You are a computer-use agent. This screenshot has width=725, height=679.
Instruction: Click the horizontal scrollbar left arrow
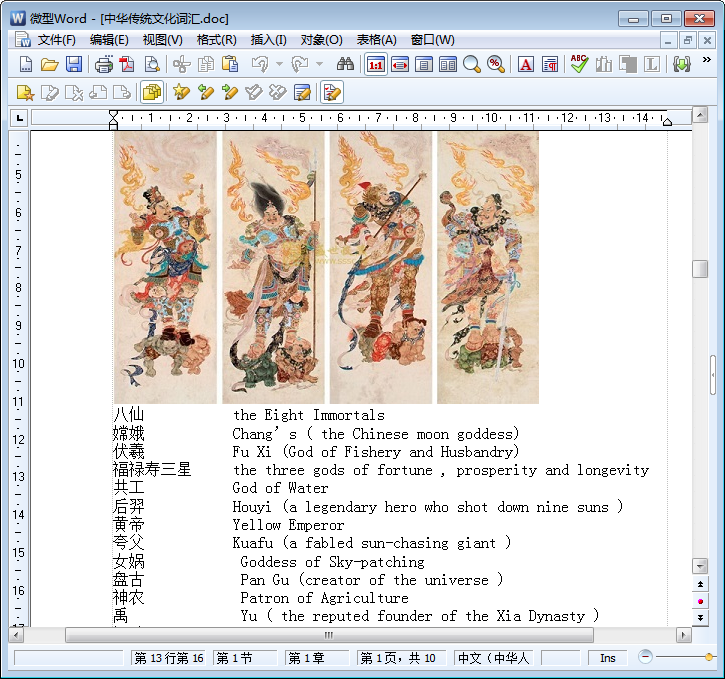[16, 635]
